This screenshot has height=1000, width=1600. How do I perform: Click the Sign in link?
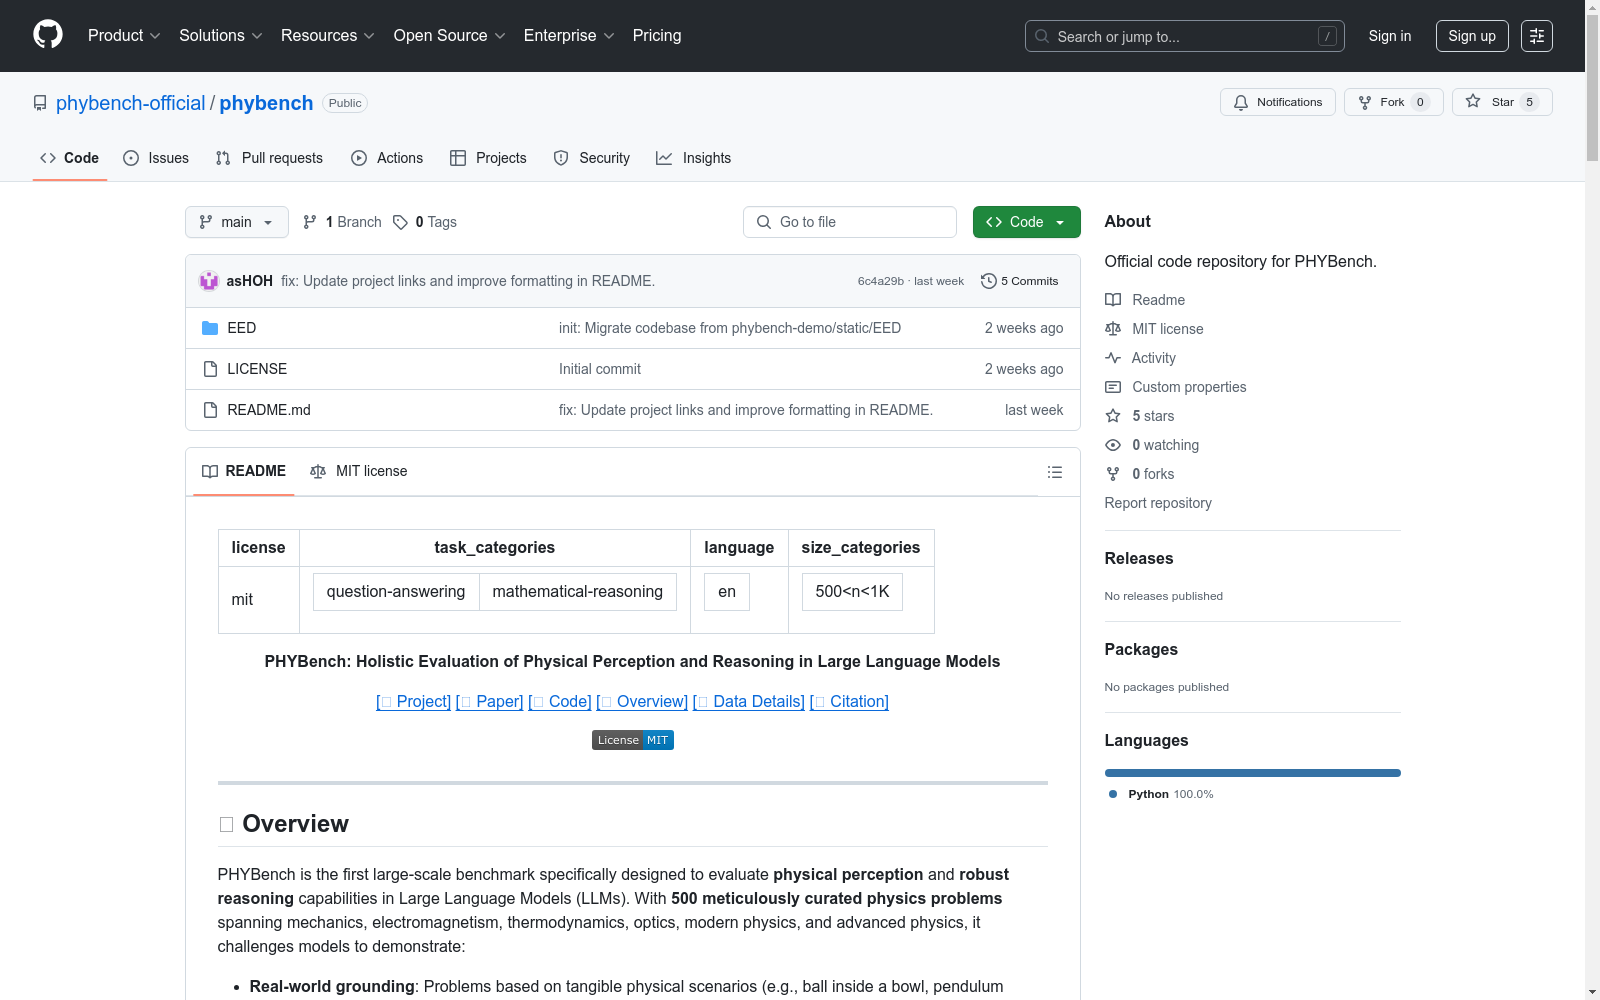tap(1390, 36)
